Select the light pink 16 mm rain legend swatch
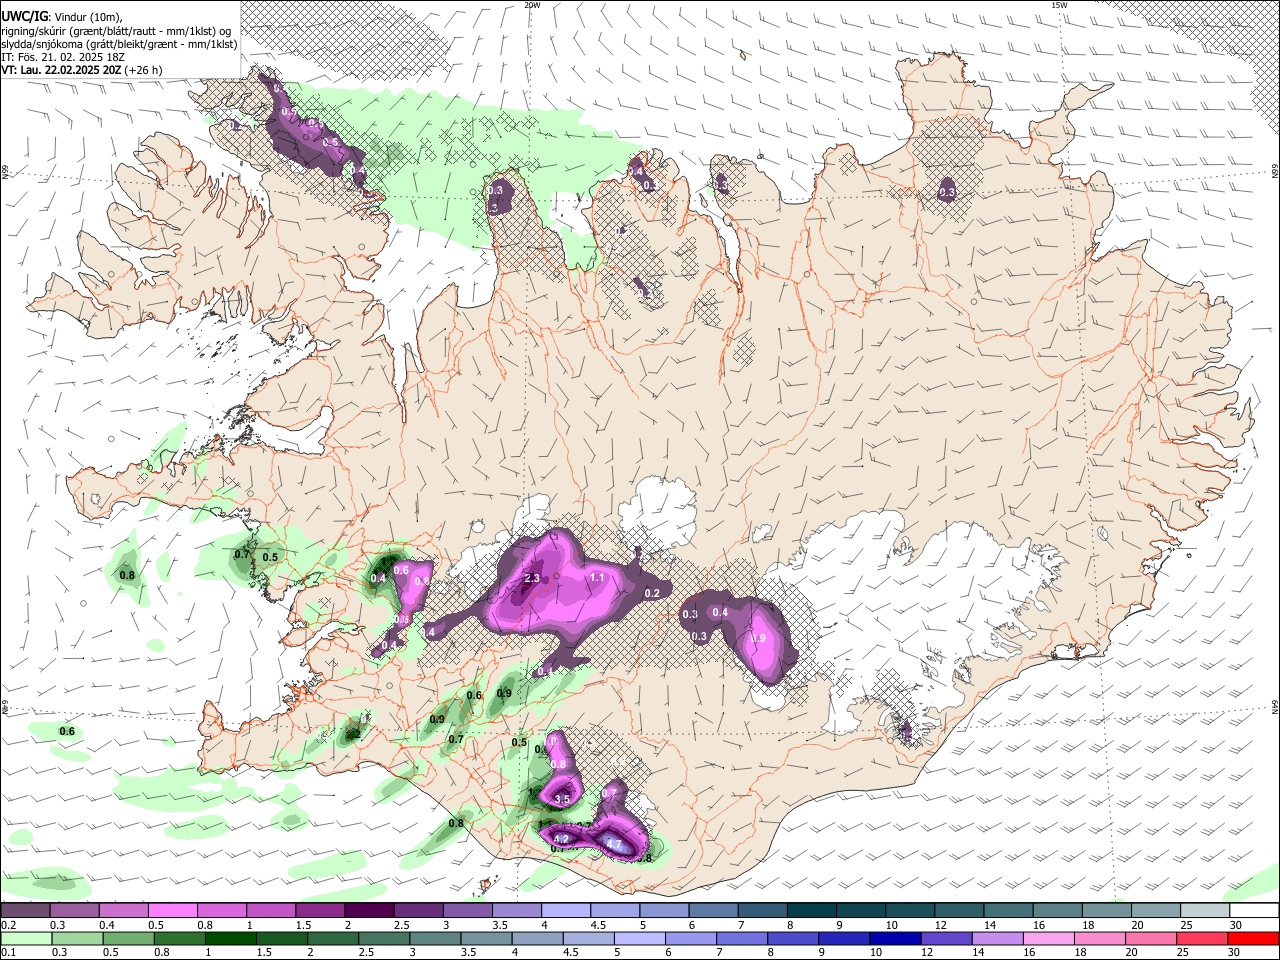Viewport: 1280px width, 960px height. click(1048, 938)
